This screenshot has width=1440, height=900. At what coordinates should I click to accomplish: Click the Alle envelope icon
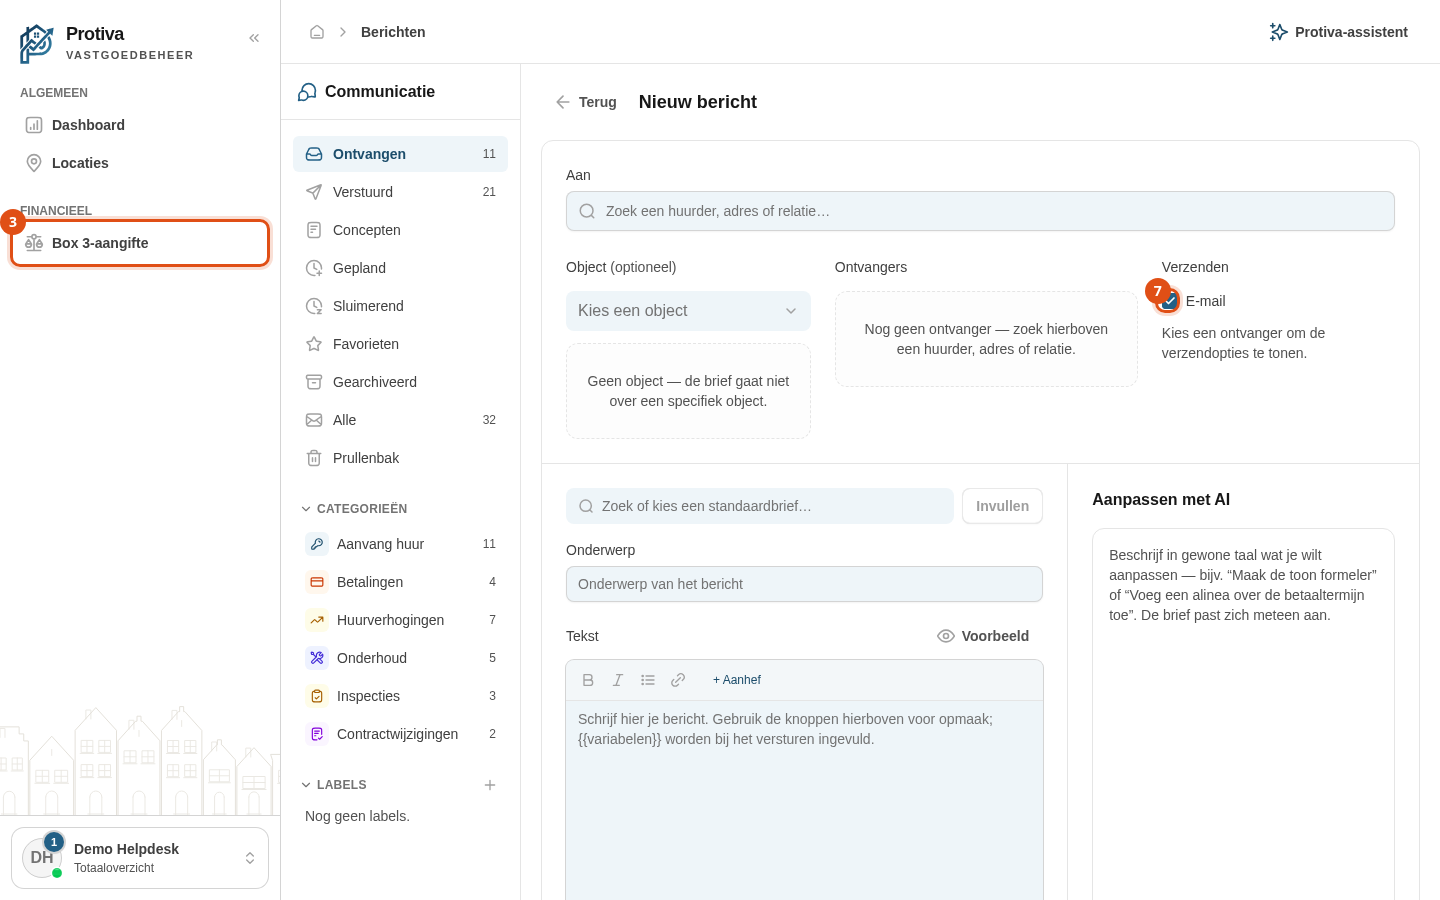pyautogui.click(x=314, y=420)
